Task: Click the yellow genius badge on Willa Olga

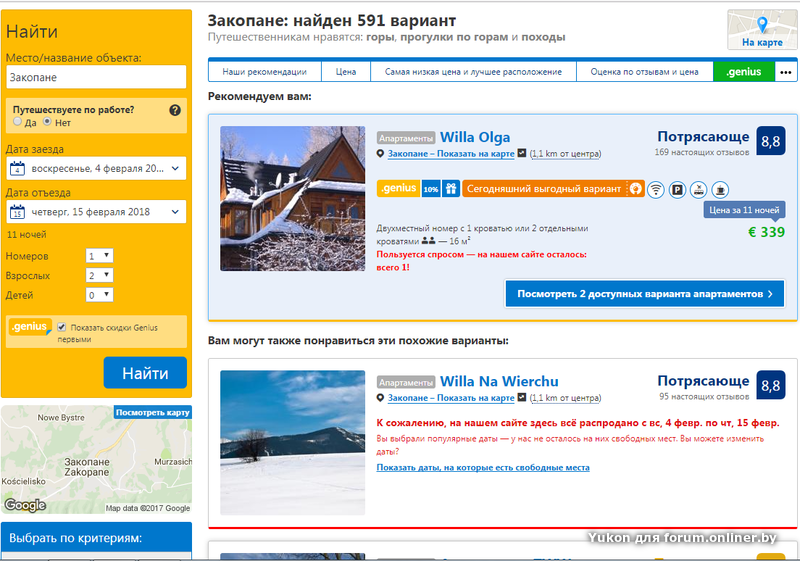Action: 398,188
